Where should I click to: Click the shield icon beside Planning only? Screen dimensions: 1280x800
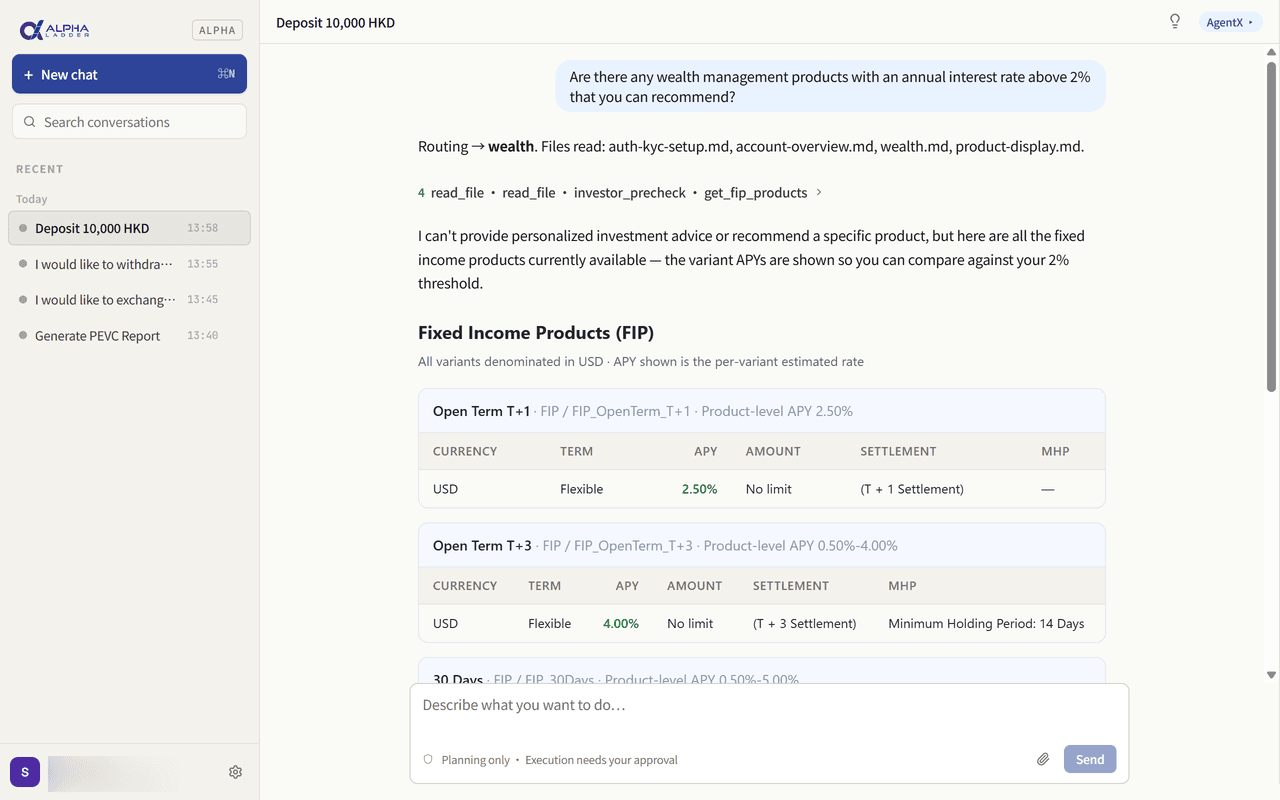coord(428,760)
